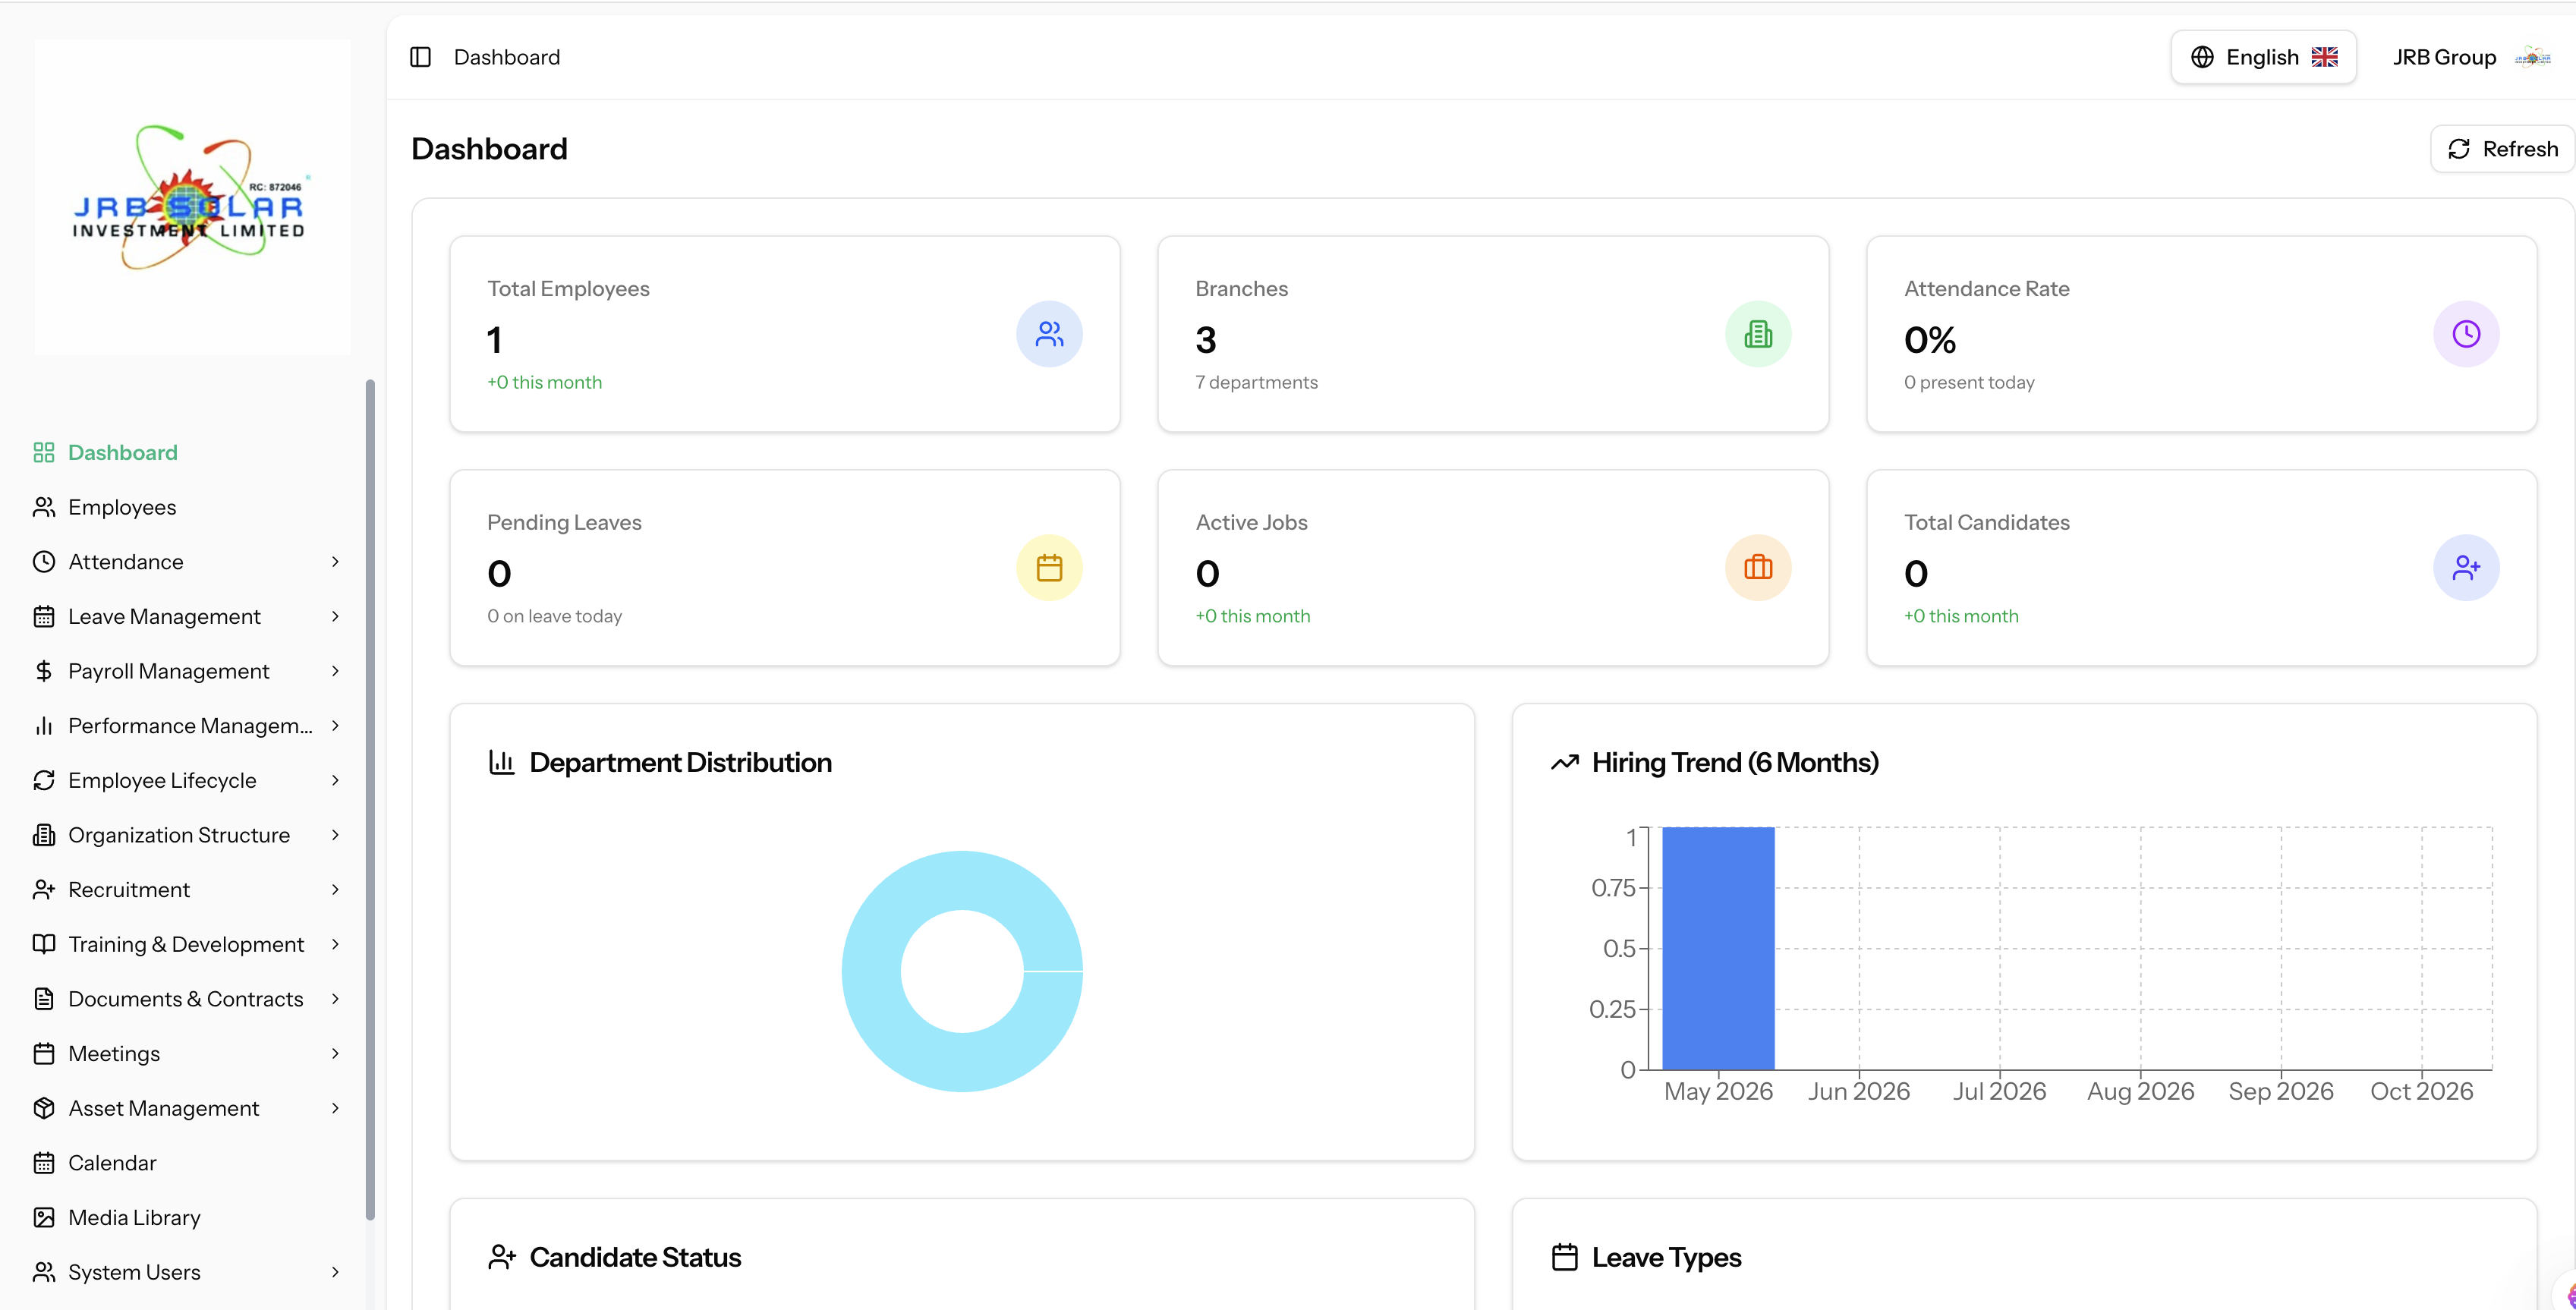This screenshot has width=2576, height=1310.
Task: Click the Total Candidates user-plus icon
Action: [2465, 568]
